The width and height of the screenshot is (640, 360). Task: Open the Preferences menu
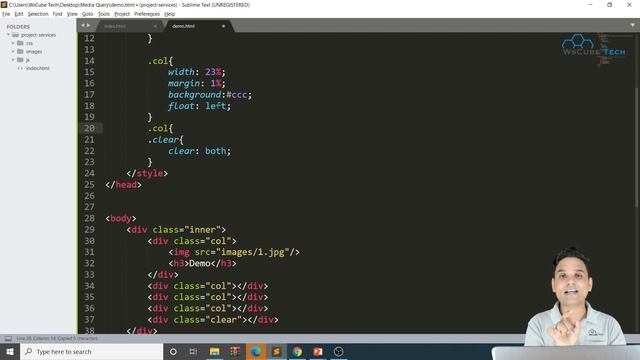147,14
